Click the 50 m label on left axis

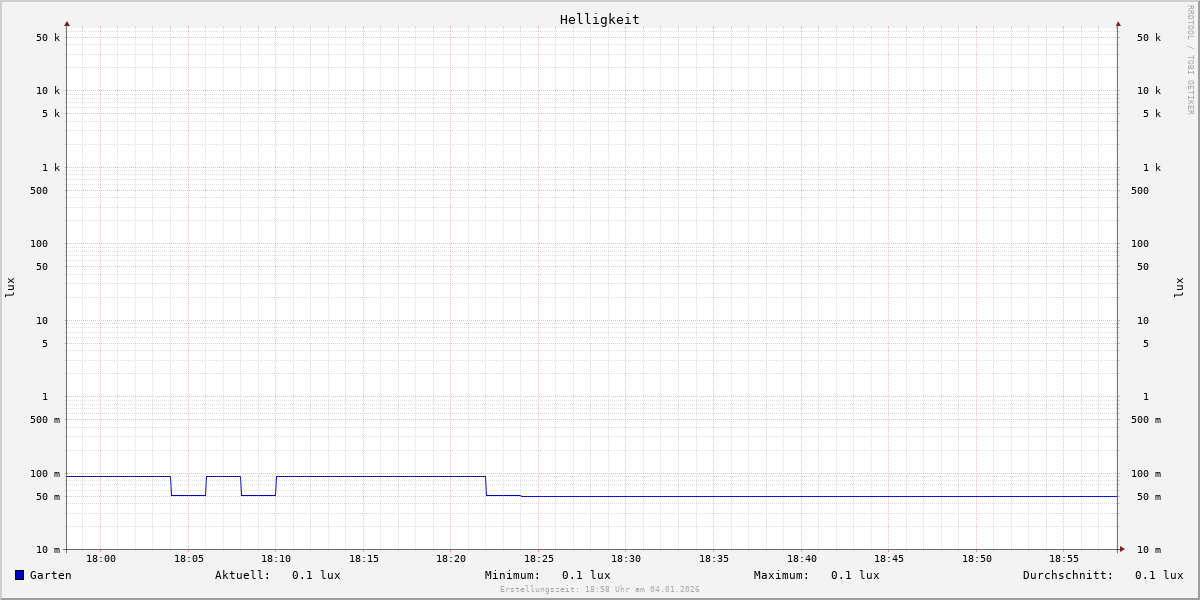point(48,497)
